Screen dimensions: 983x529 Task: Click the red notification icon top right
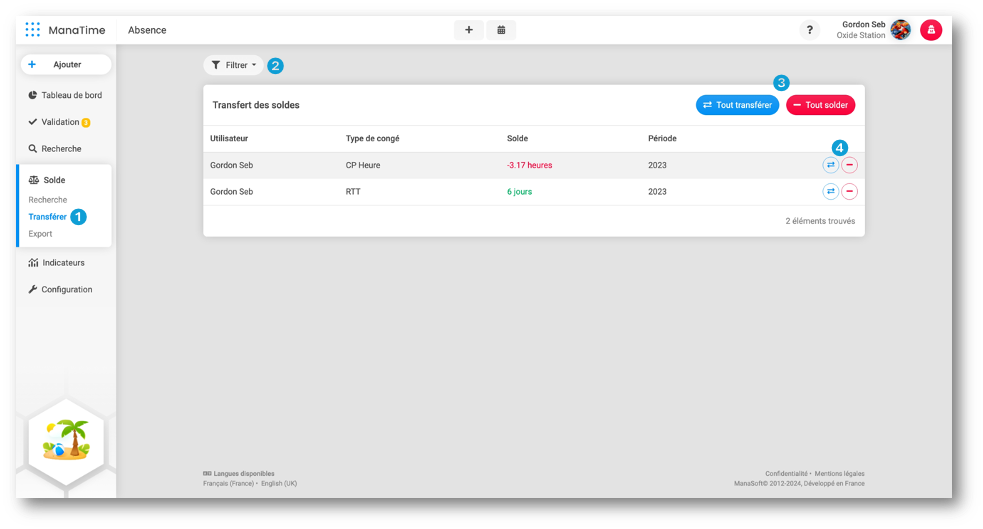click(x=931, y=30)
